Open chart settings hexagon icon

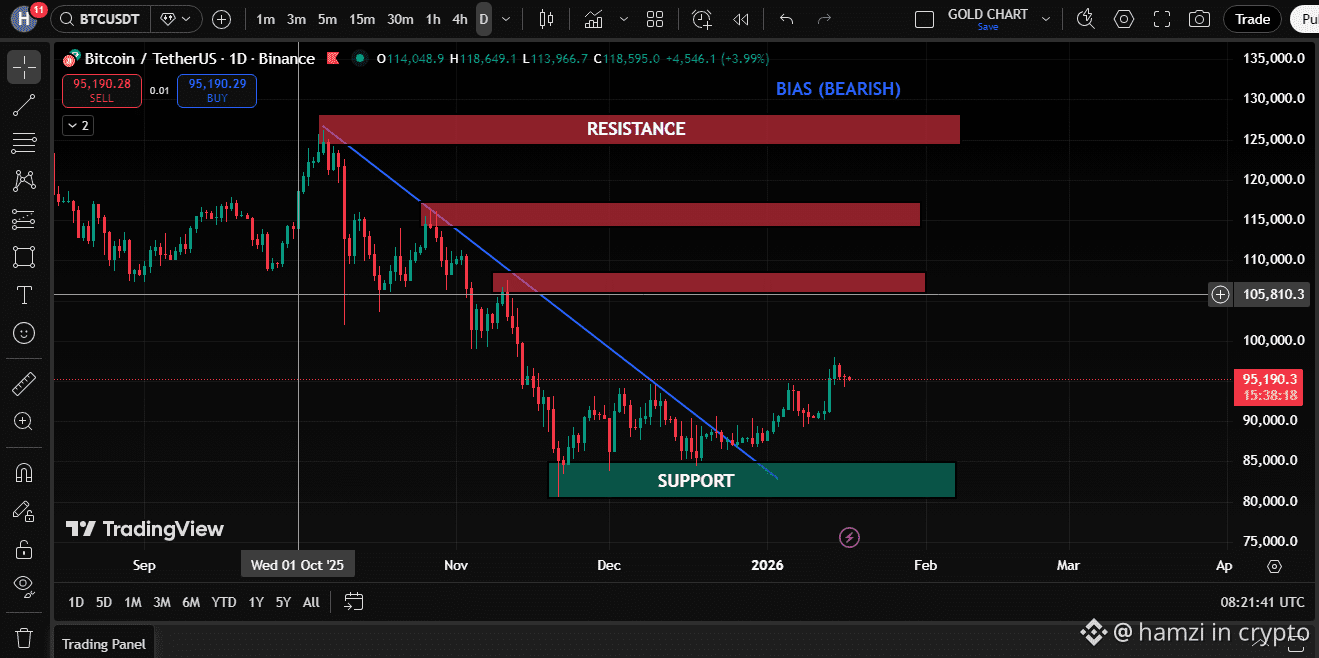tap(1124, 19)
